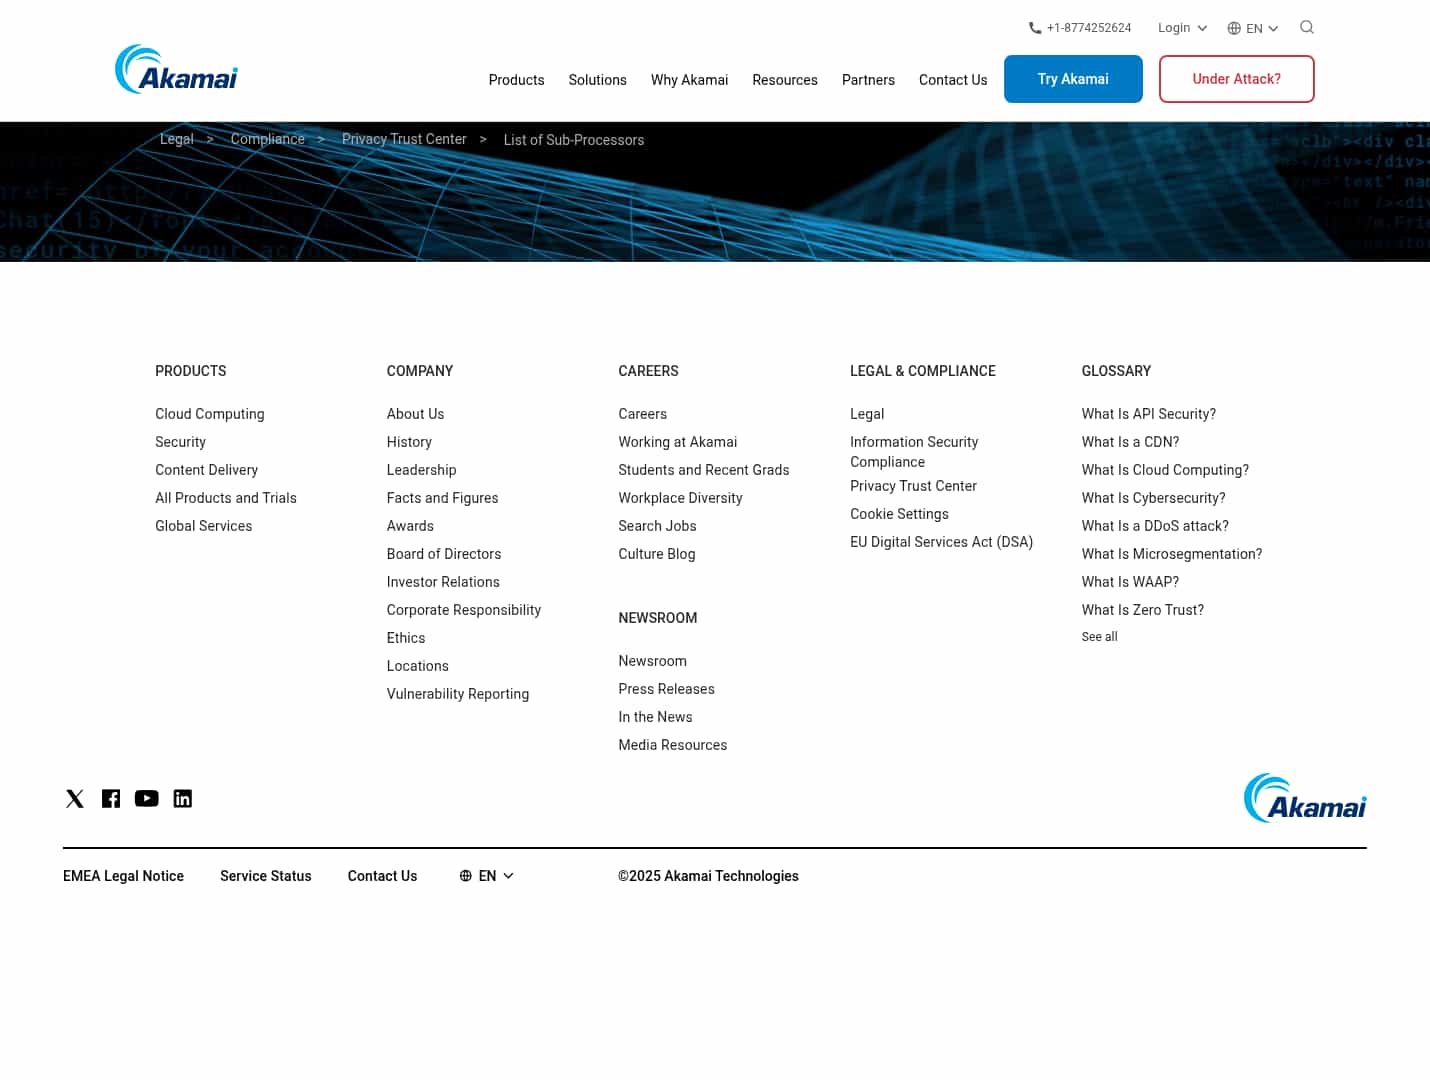This screenshot has height=1080, width=1430.
Task: Open What Is Microsegmentation? glossary link
Action: coord(1172,554)
